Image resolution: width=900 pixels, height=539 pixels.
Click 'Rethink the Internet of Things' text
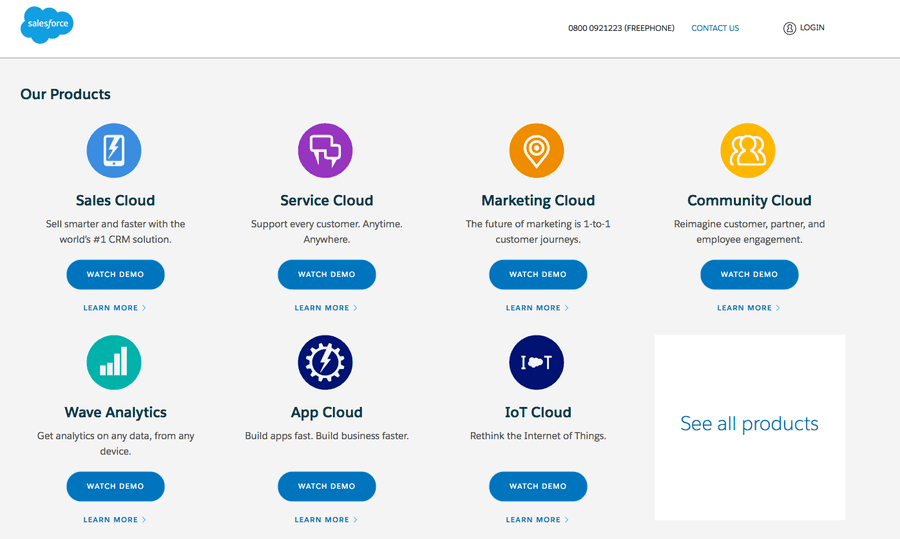click(x=538, y=436)
